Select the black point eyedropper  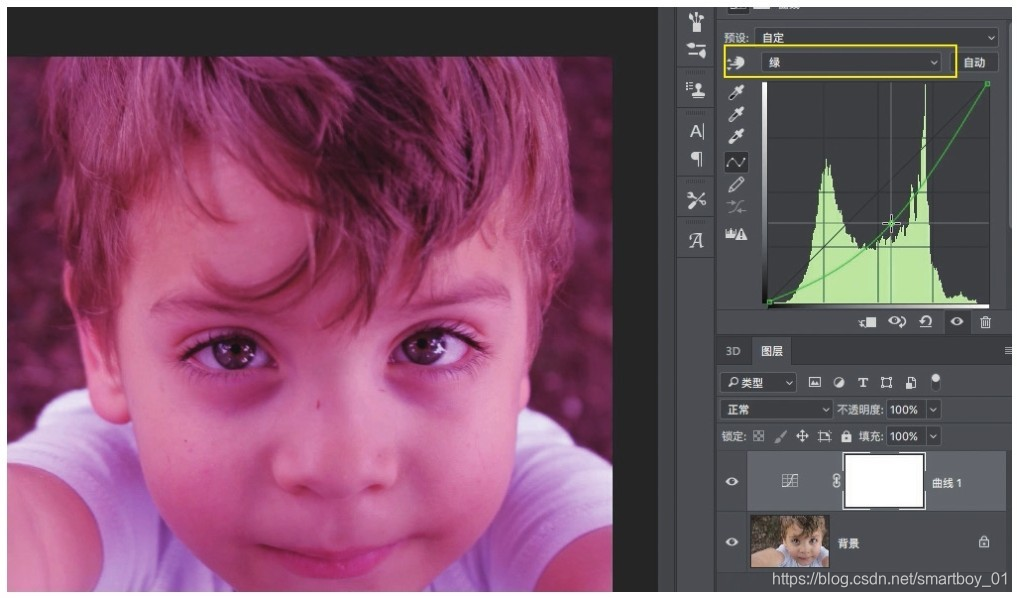(736, 92)
